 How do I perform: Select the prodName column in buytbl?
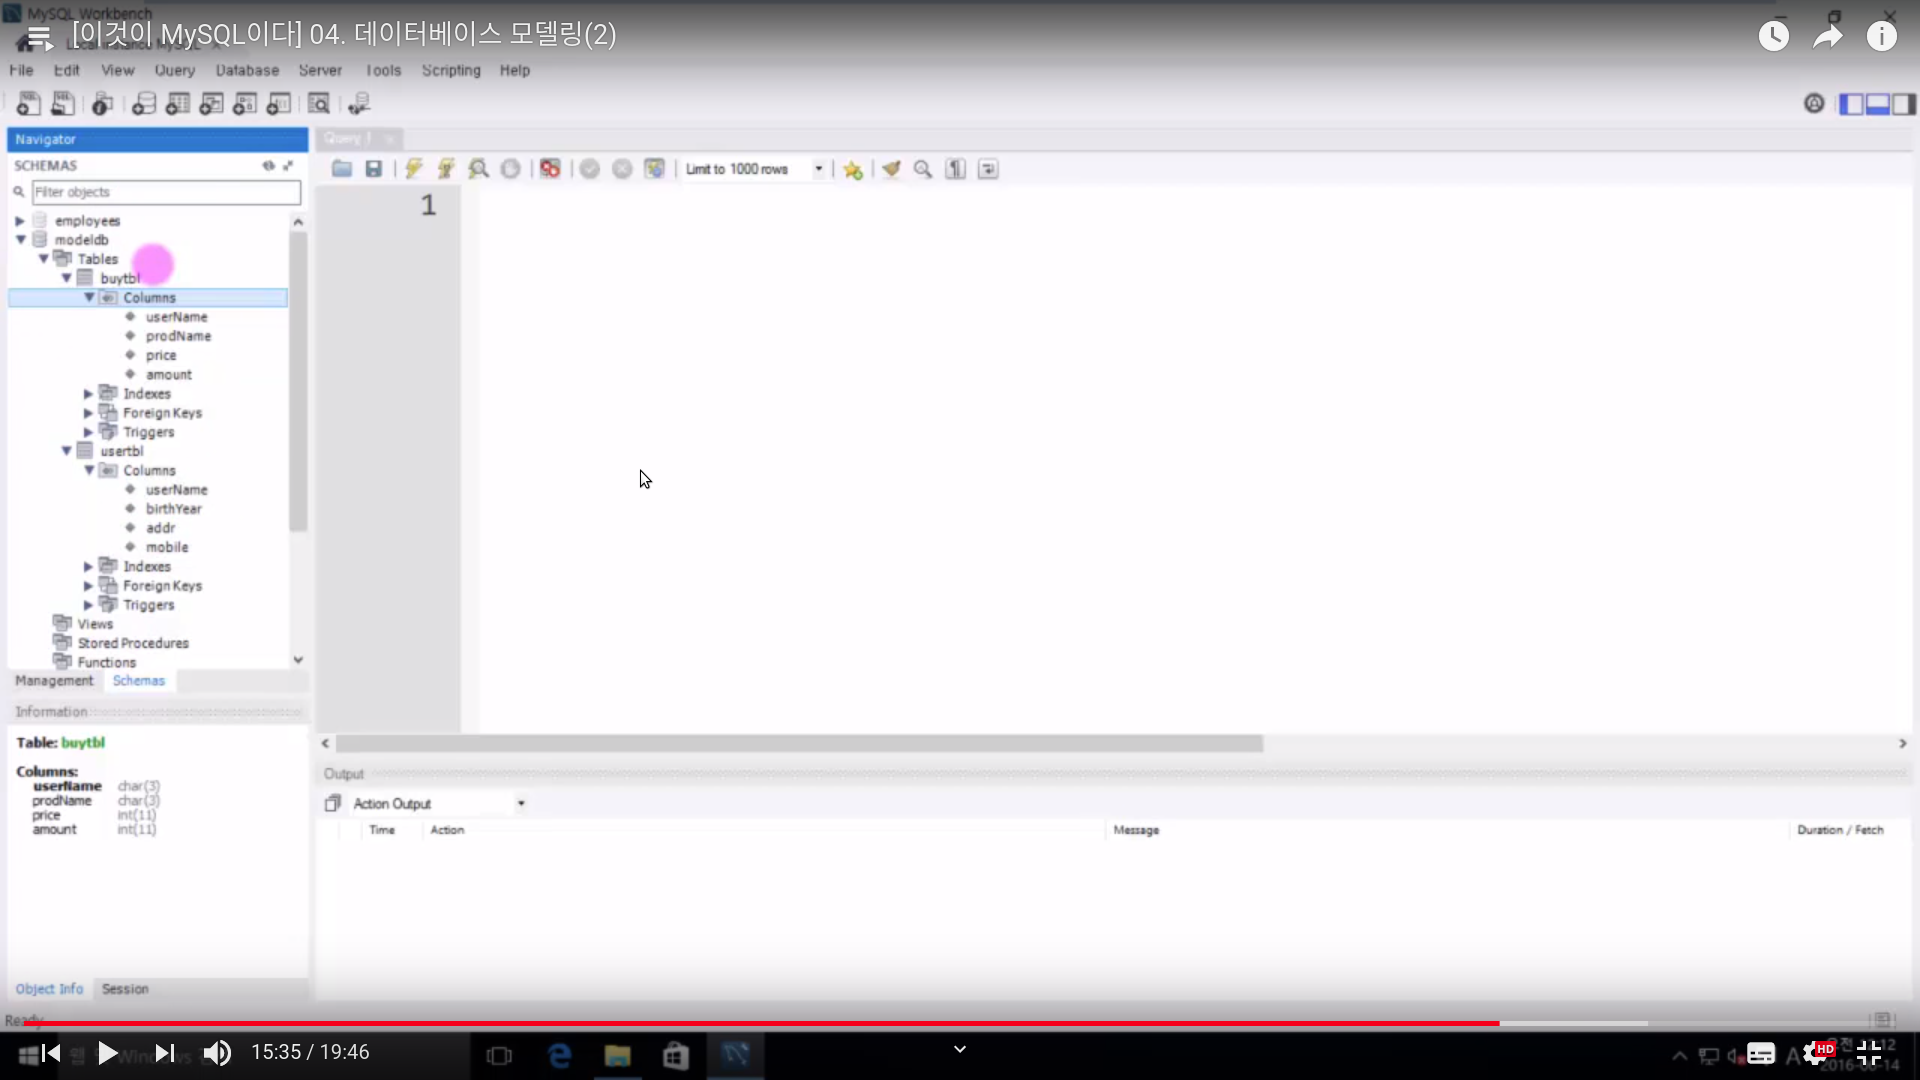pos(178,336)
